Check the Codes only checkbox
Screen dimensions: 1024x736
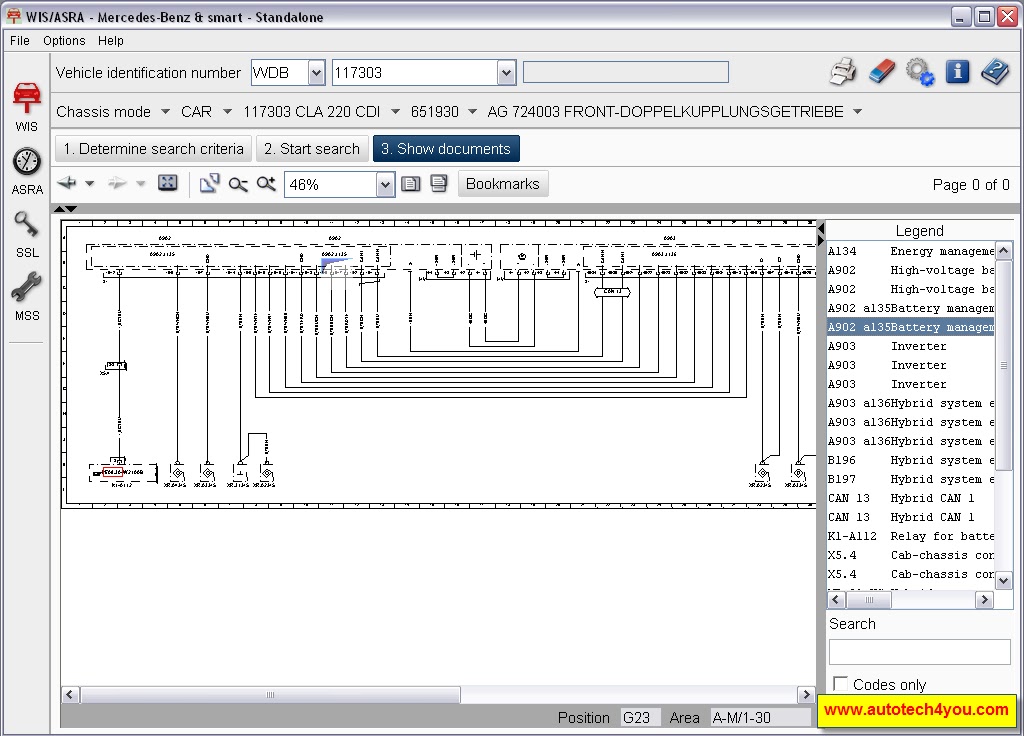(840, 684)
